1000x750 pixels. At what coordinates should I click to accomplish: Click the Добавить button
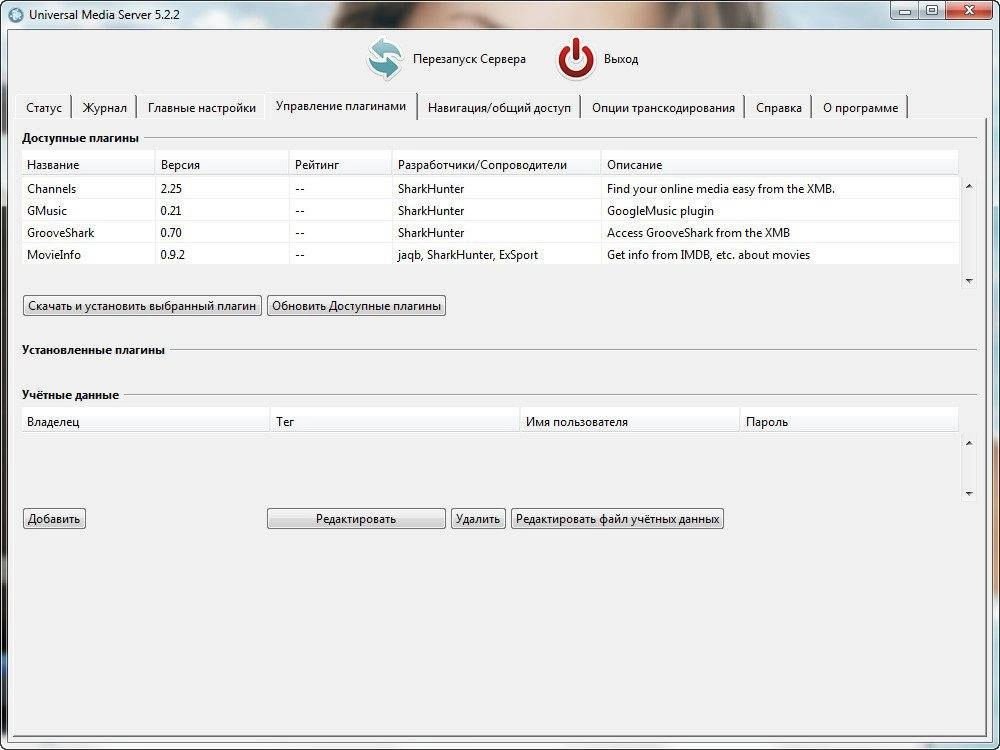tap(54, 518)
